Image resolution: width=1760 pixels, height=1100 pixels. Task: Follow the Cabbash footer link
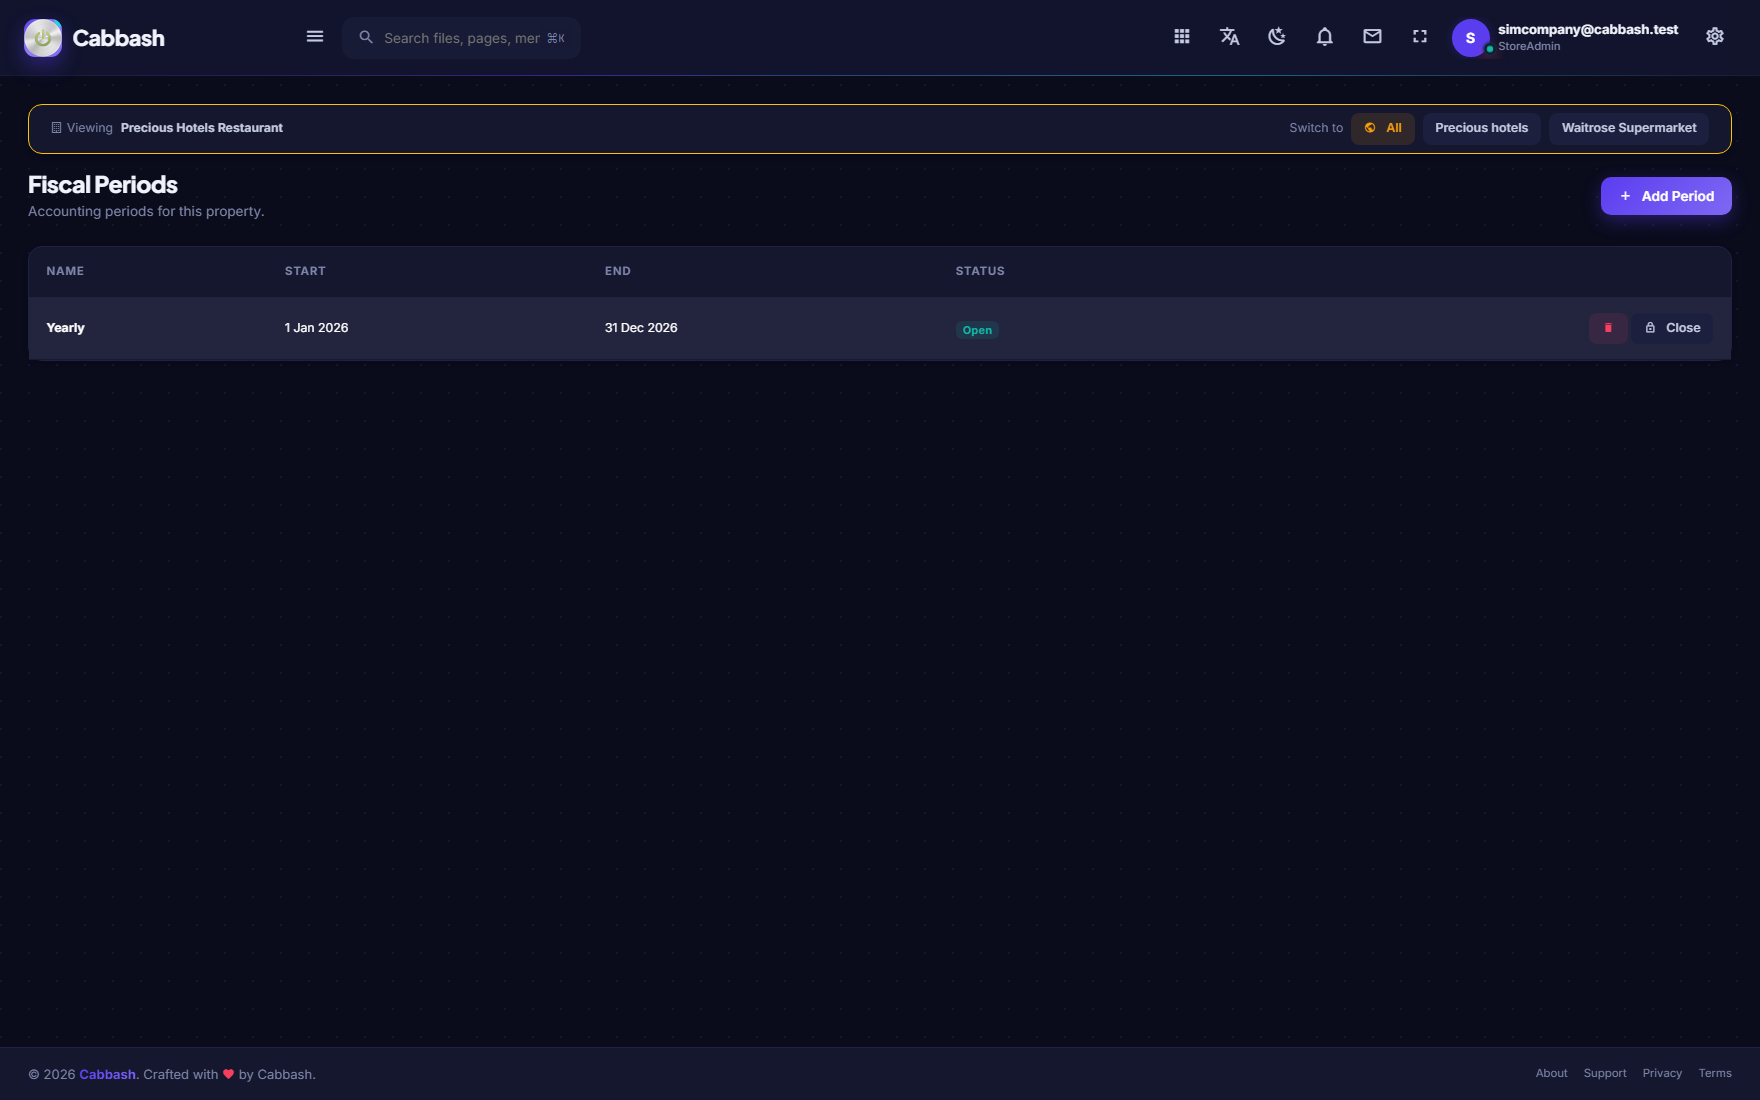pyautogui.click(x=108, y=1074)
